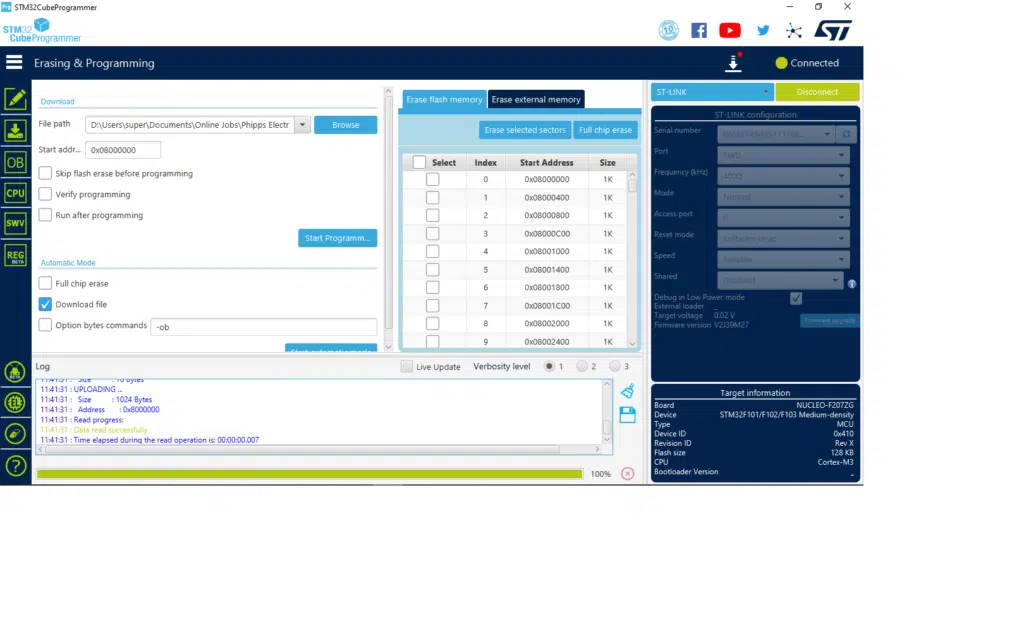Select the sector at address 0x08000400
1024x626 pixels.
[432, 197]
